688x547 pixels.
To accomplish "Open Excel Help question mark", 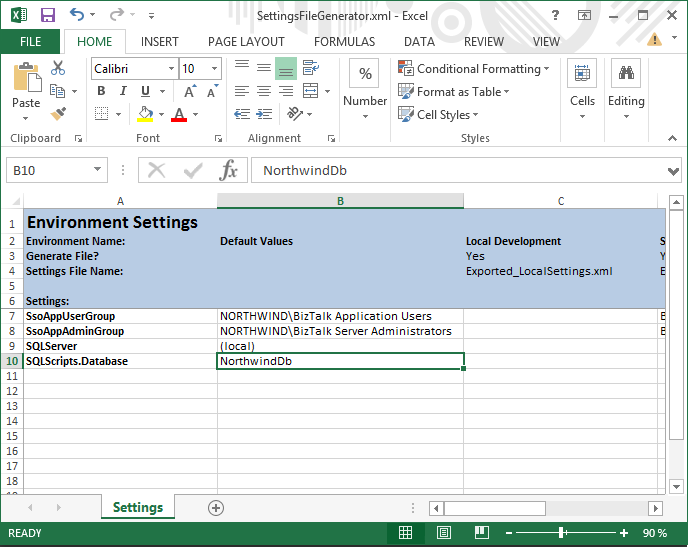I will coord(555,15).
